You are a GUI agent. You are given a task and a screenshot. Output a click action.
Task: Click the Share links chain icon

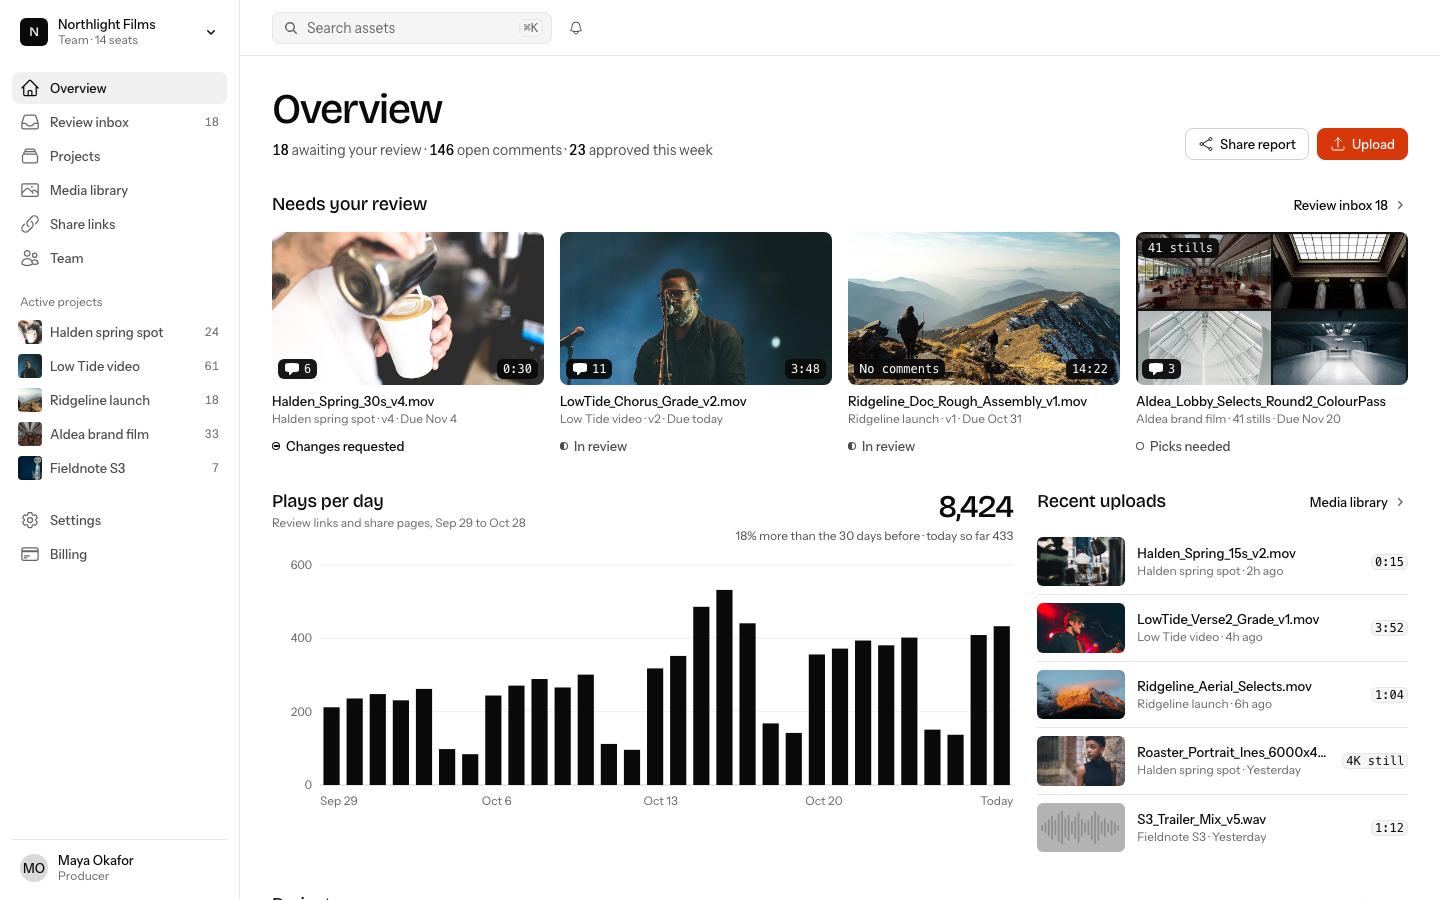pos(30,224)
